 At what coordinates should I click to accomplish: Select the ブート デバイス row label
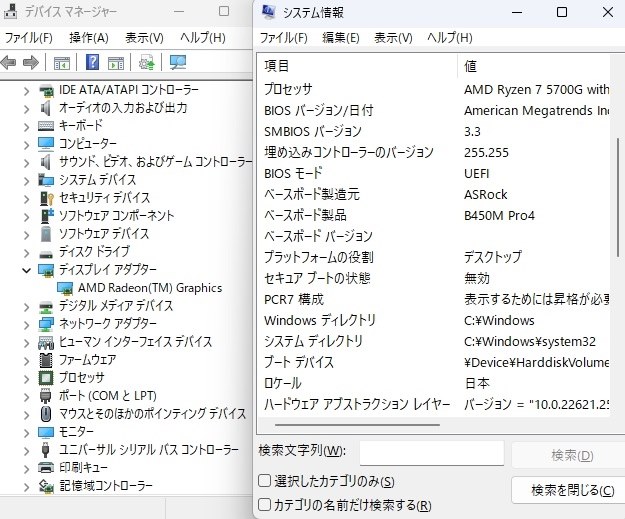pos(299,362)
